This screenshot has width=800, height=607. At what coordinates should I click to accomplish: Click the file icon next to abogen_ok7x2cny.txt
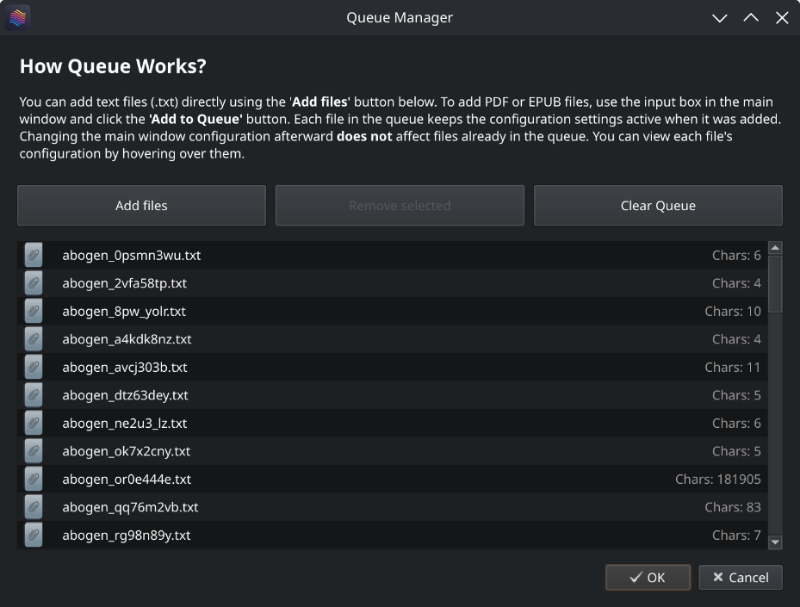click(33, 451)
